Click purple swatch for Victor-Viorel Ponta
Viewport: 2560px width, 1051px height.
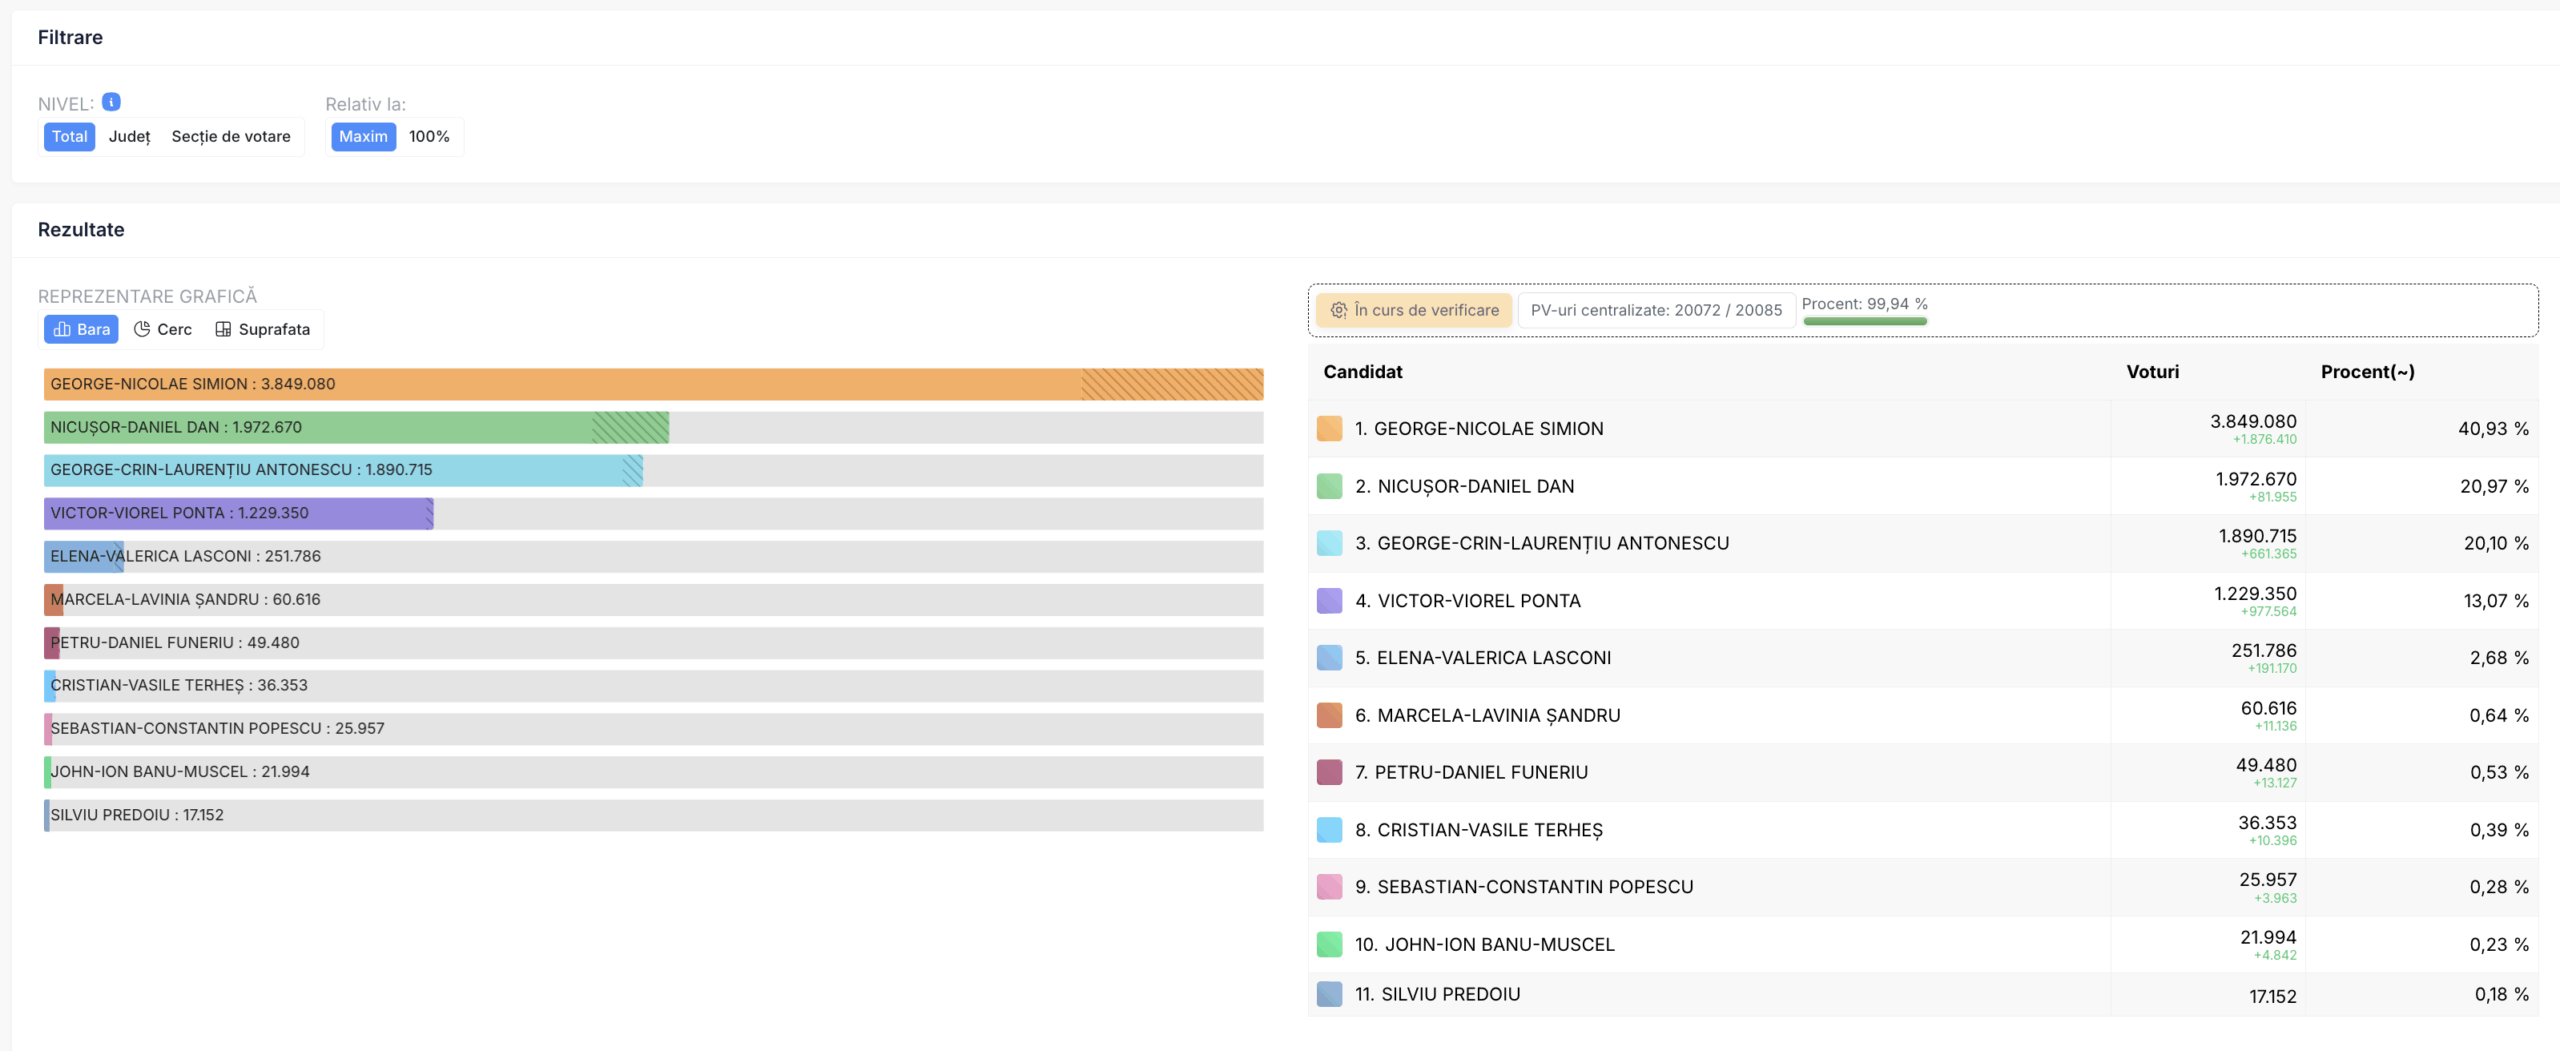pyautogui.click(x=1329, y=601)
